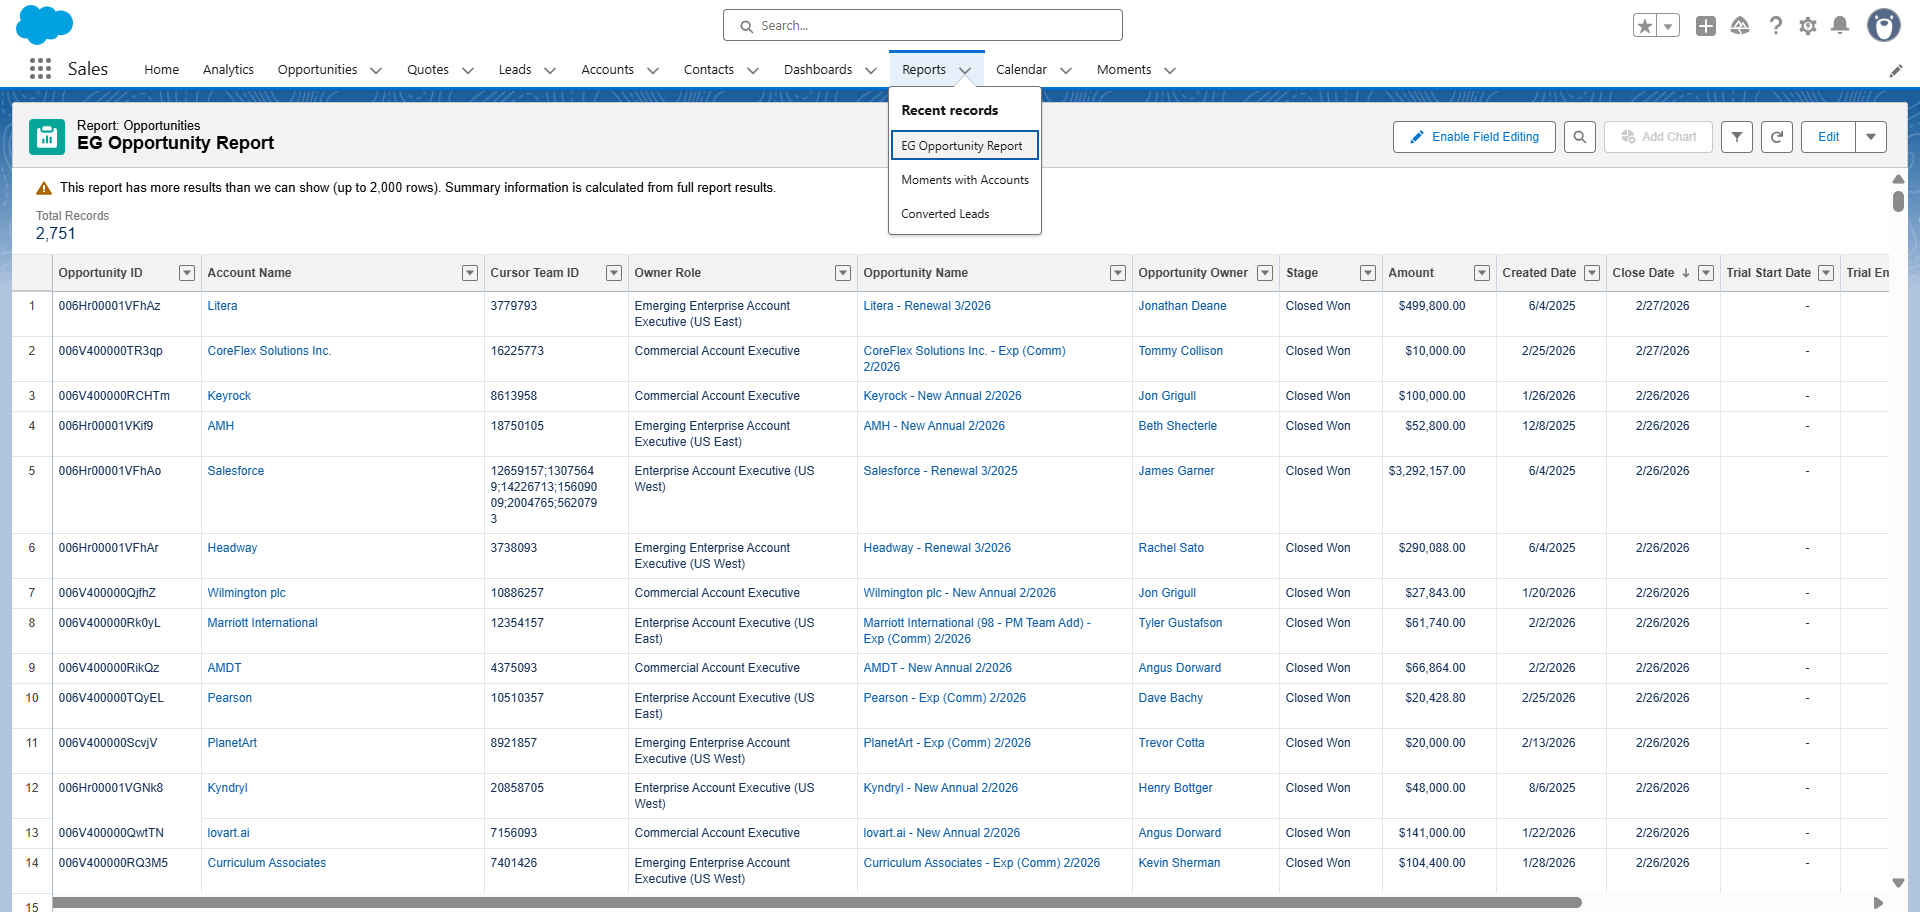
Task: Click the global Search field
Action: 922,25
